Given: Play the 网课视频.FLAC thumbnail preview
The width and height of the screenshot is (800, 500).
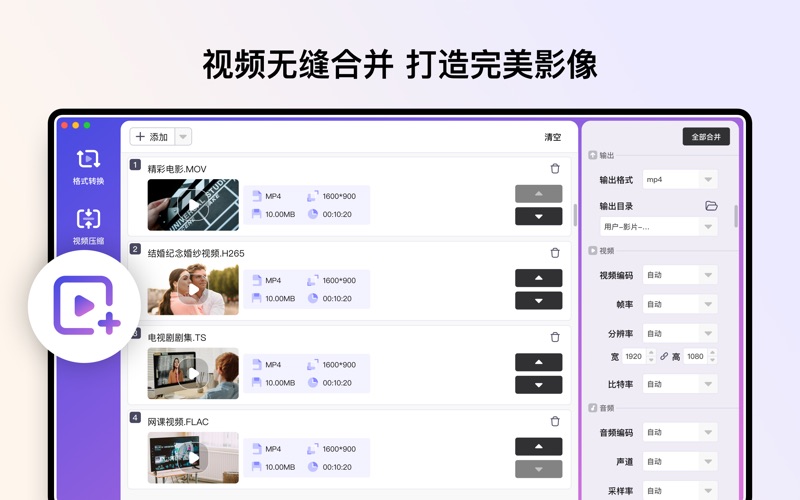Looking at the screenshot, I should pos(193,458).
